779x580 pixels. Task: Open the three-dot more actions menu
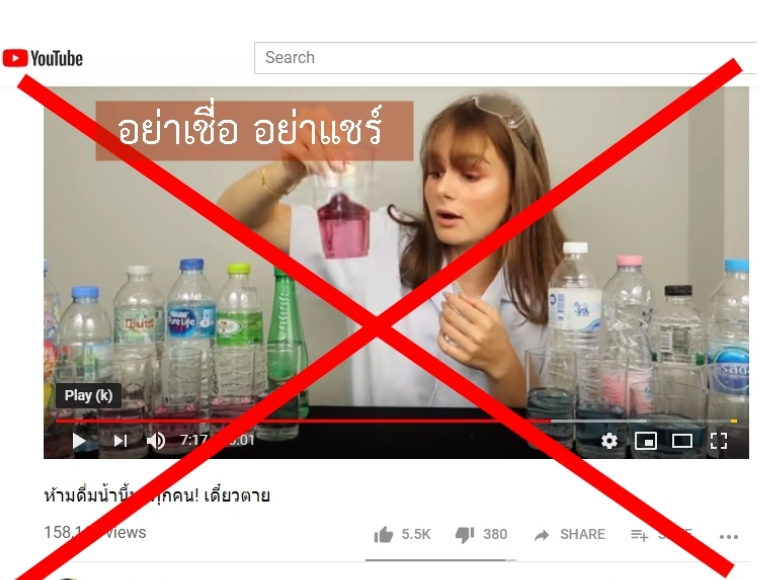(x=728, y=537)
